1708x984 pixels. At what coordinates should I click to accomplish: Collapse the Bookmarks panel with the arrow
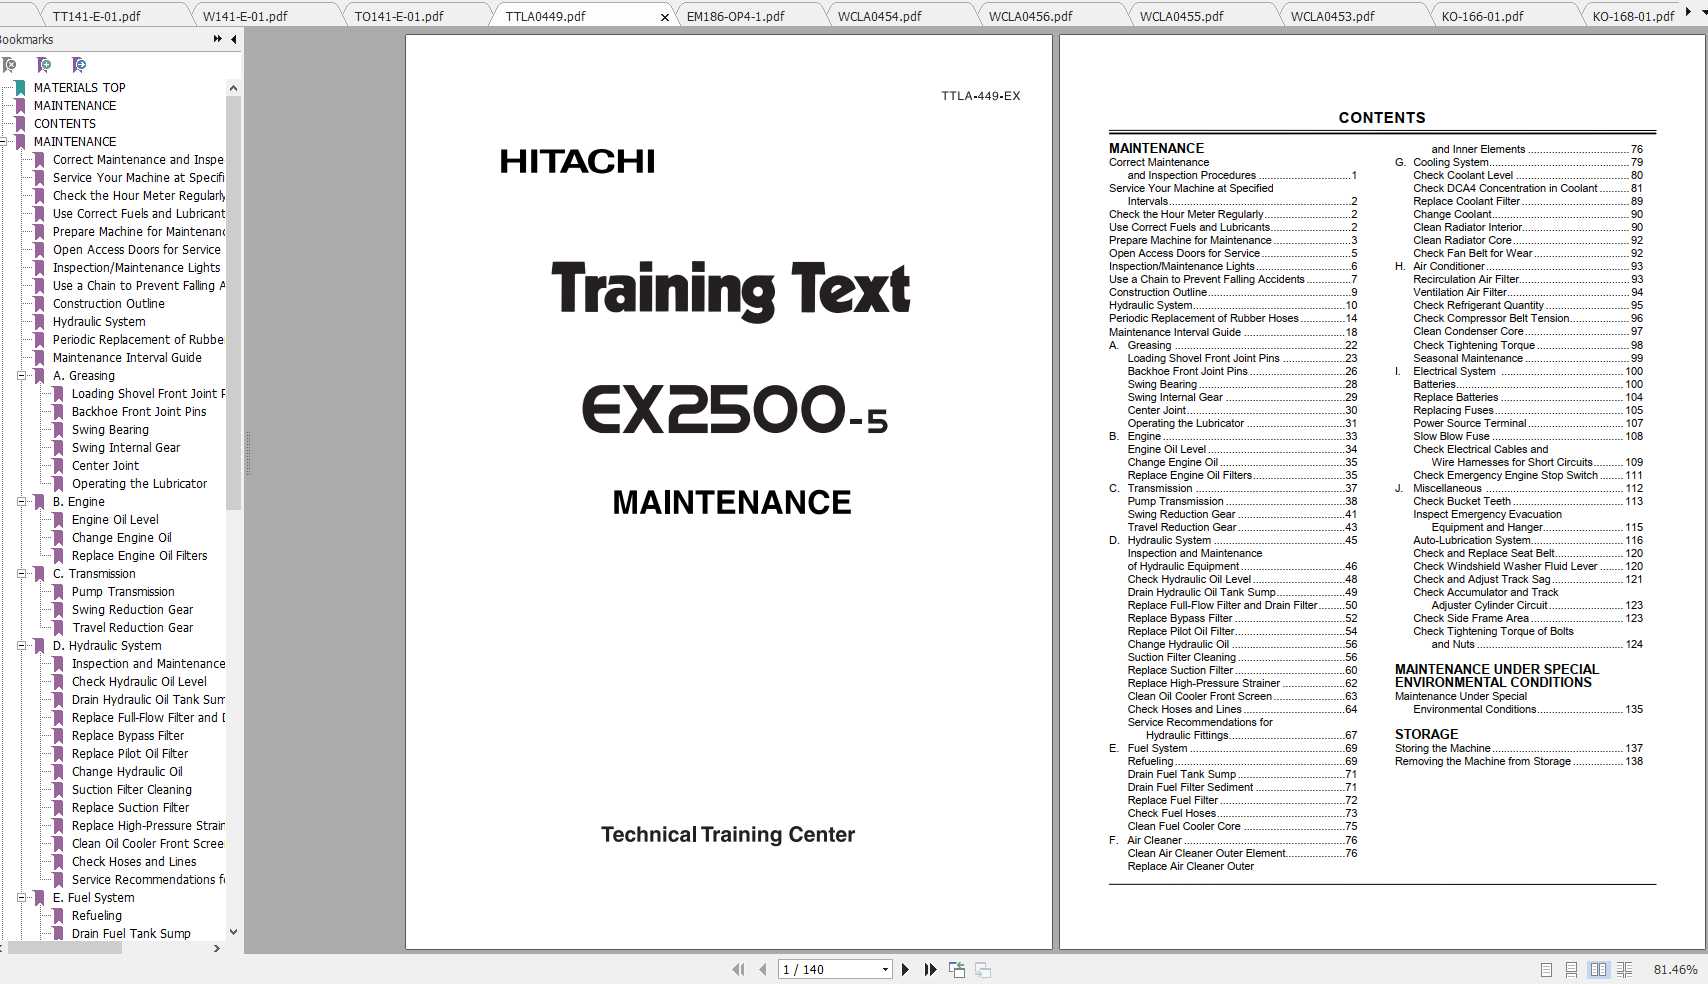tap(233, 39)
